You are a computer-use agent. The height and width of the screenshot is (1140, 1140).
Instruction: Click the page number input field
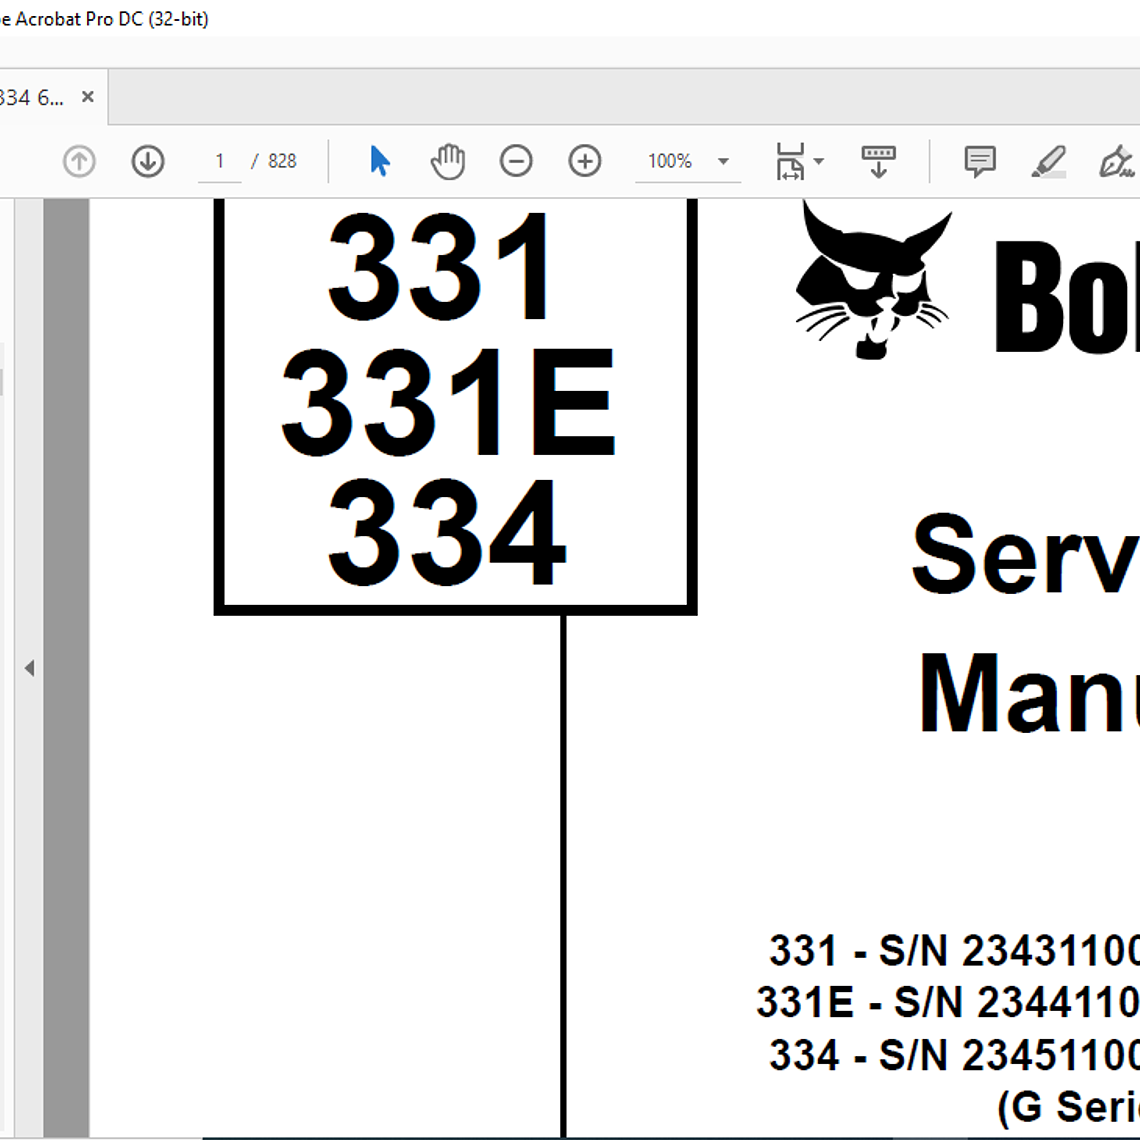tap(220, 160)
